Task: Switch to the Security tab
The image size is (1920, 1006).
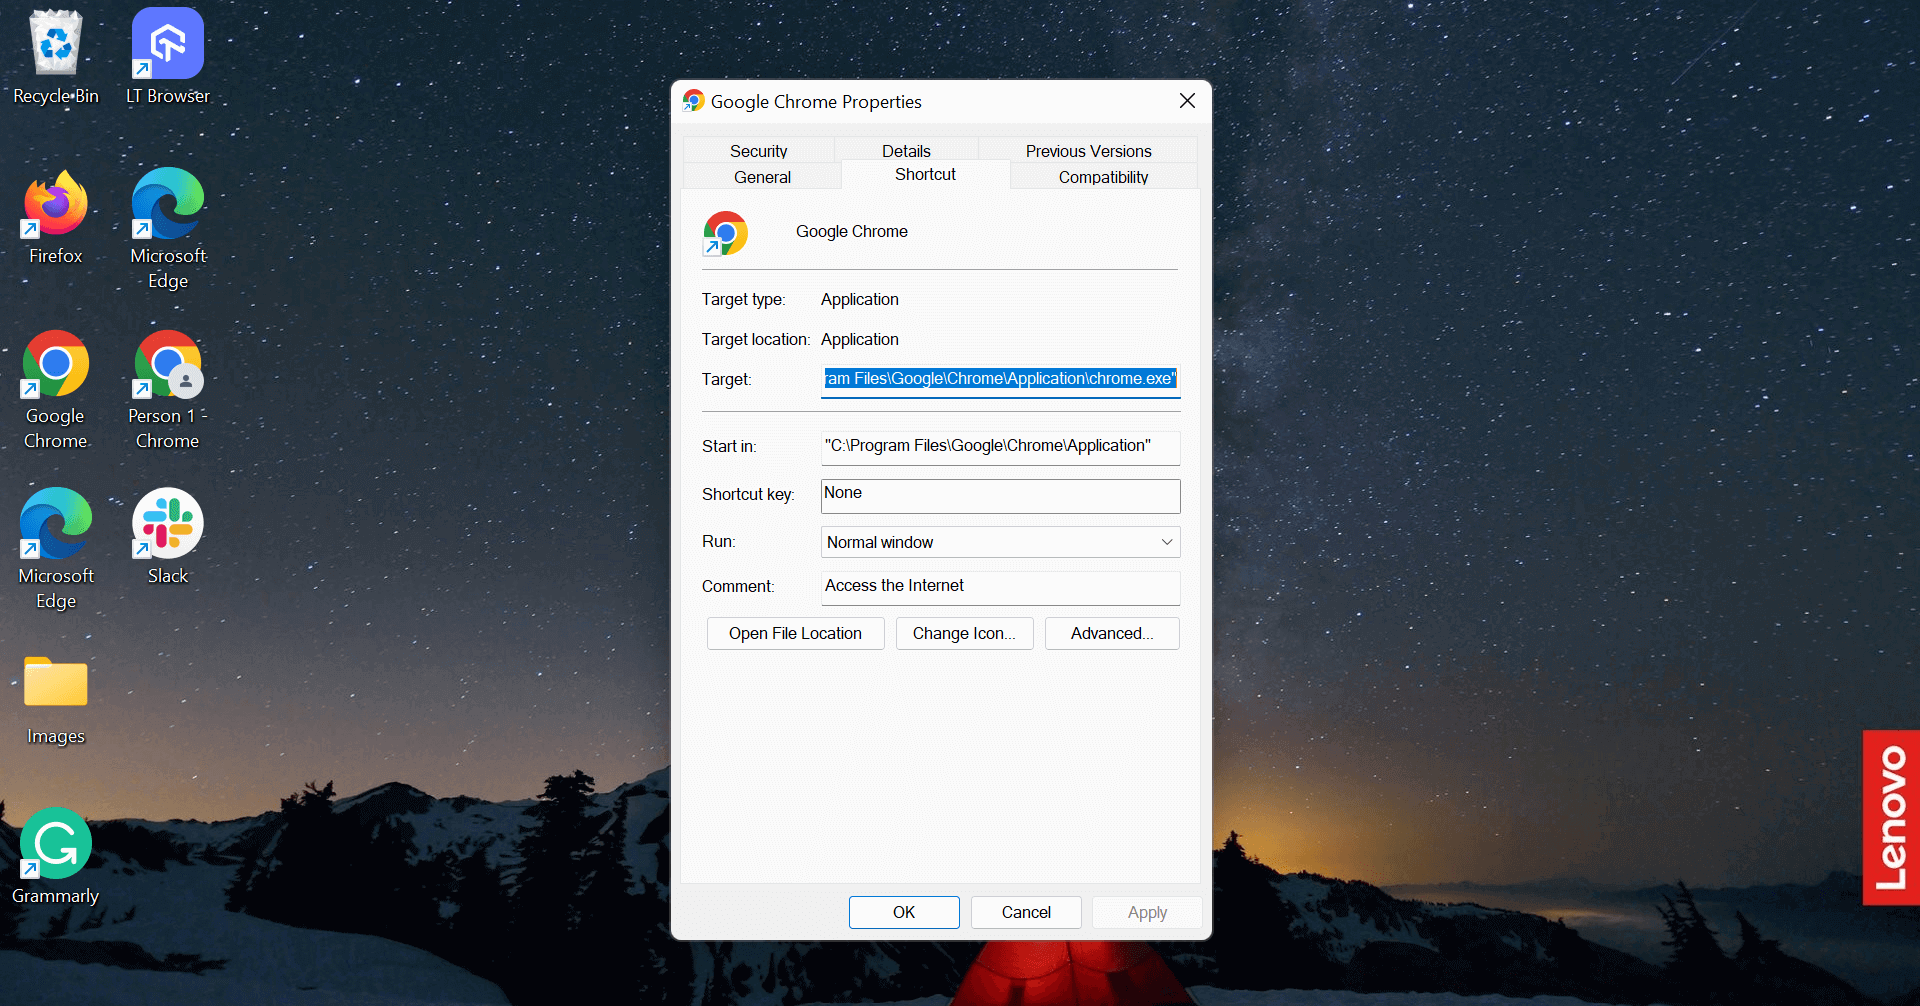Action: (x=759, y=150)
